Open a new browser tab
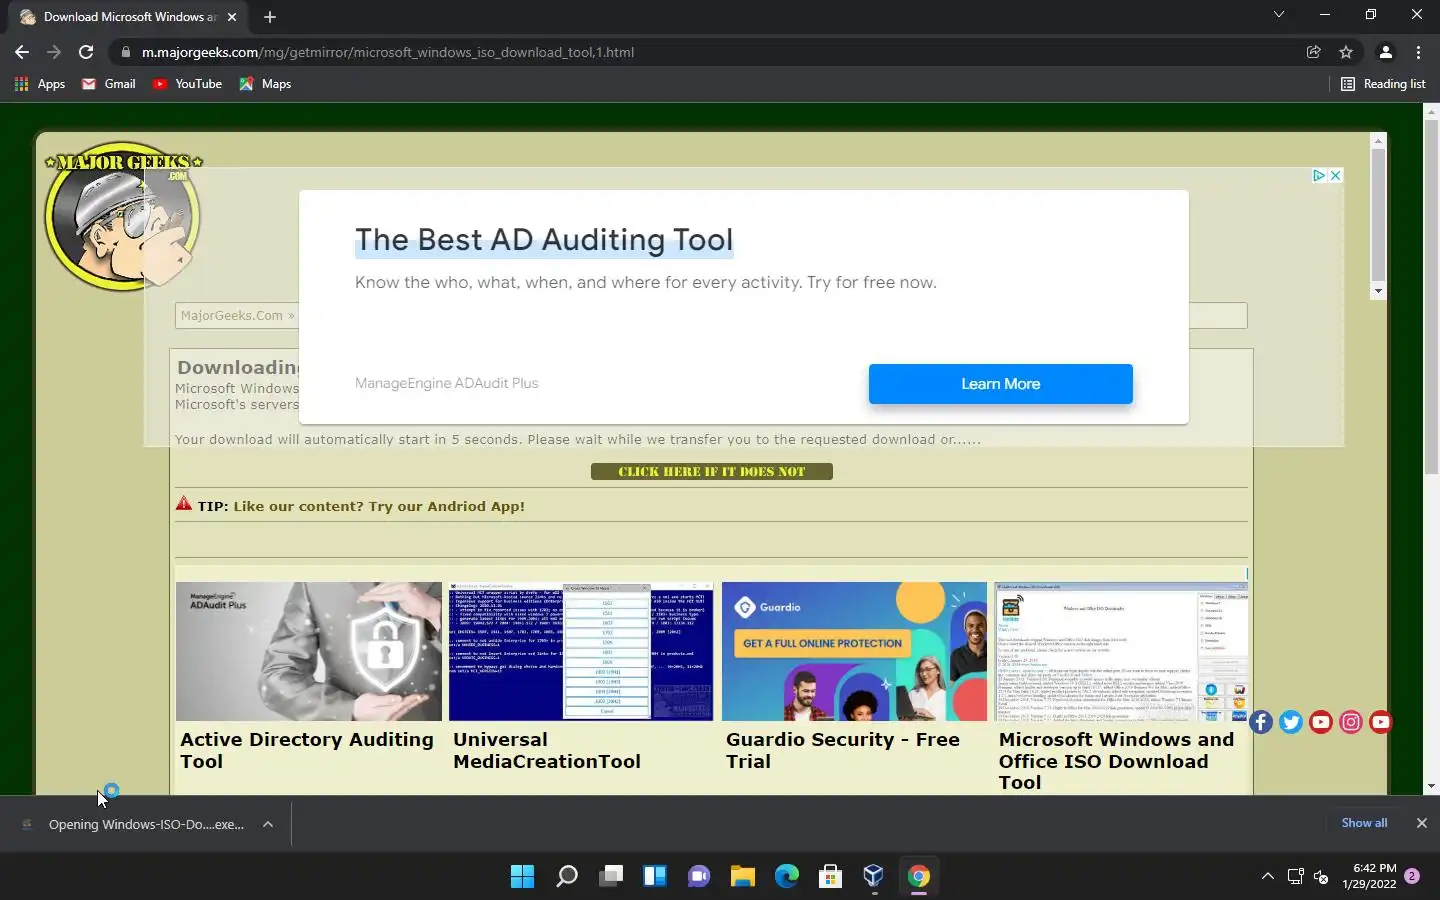1440x900 pixels. click(x=270, y=17)
